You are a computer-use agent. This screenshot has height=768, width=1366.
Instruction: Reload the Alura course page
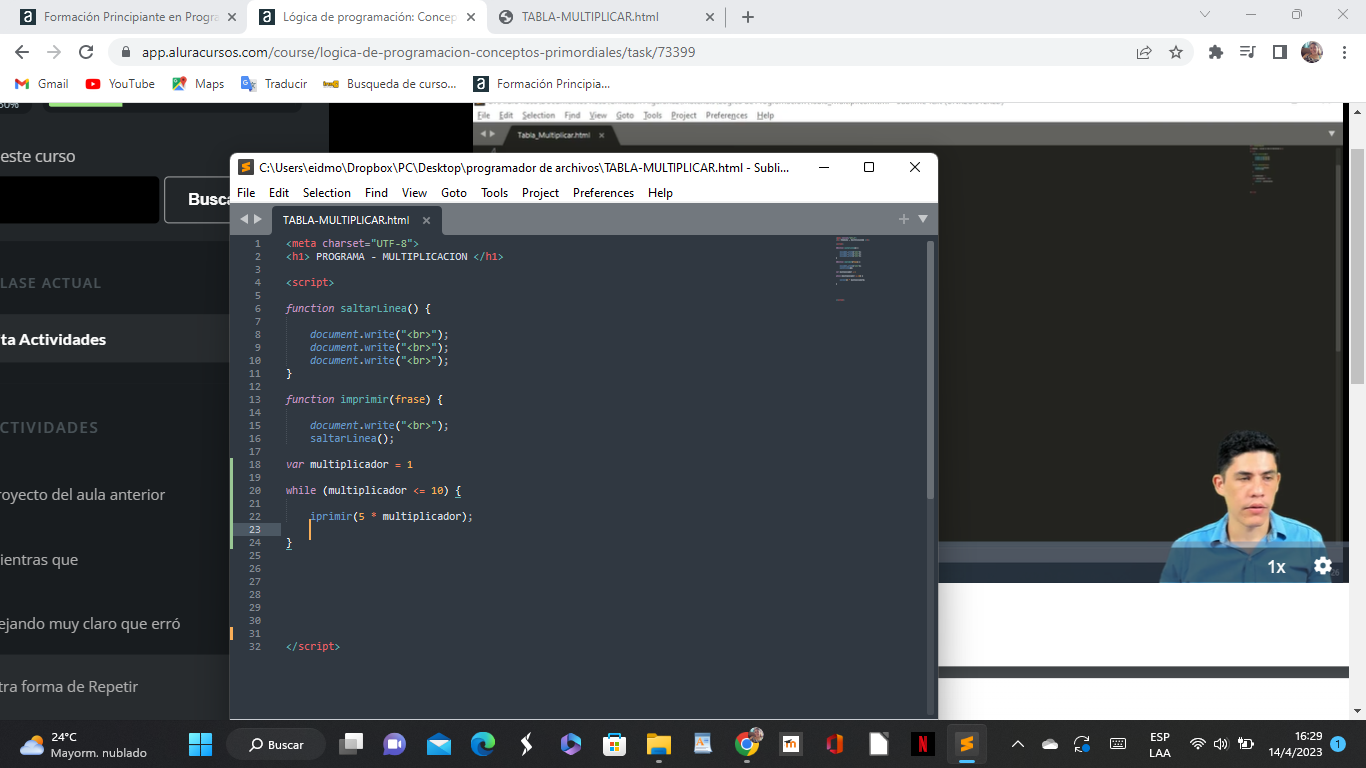[86, 52]
